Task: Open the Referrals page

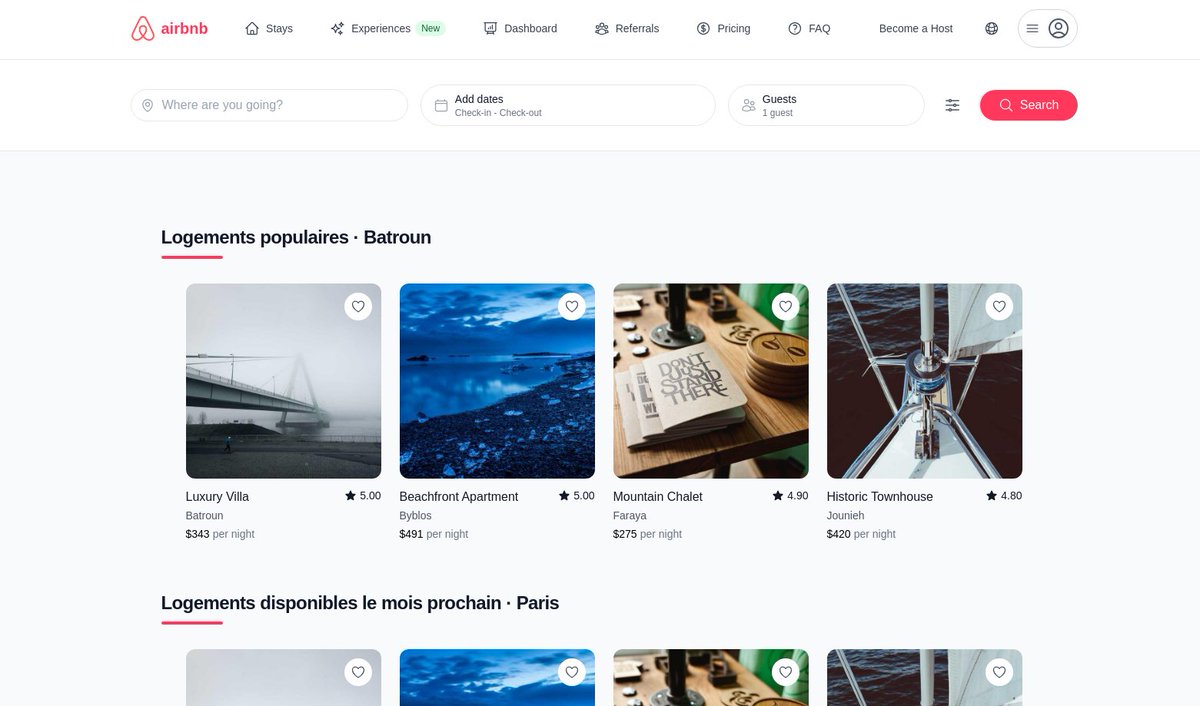Action: [x=627, y=29]
